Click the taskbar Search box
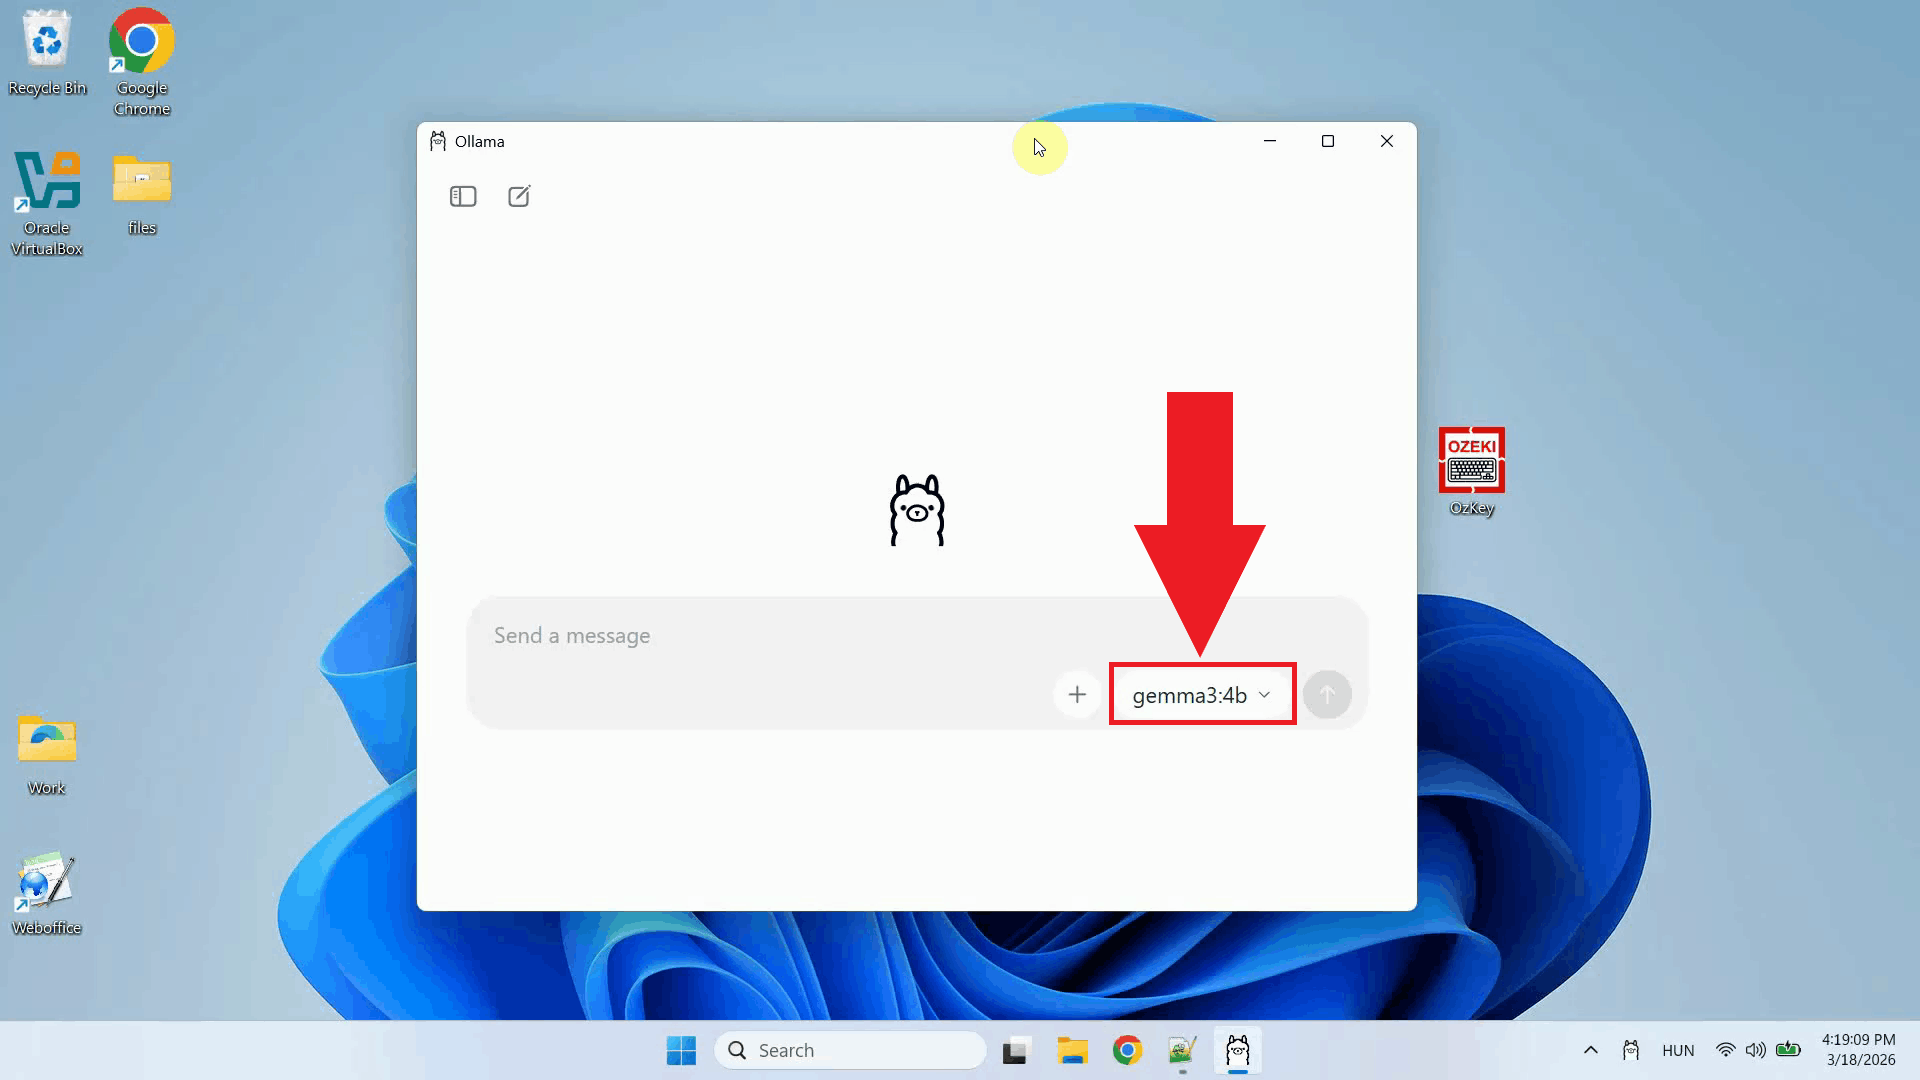This screenshot has height=1080, width=1920. pos(850,1050)
